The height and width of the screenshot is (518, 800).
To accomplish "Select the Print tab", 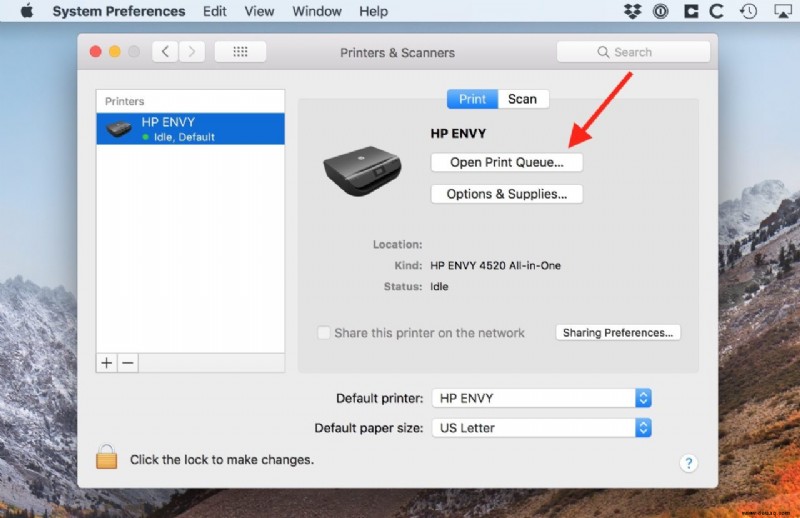I will (x=472, y=99).
